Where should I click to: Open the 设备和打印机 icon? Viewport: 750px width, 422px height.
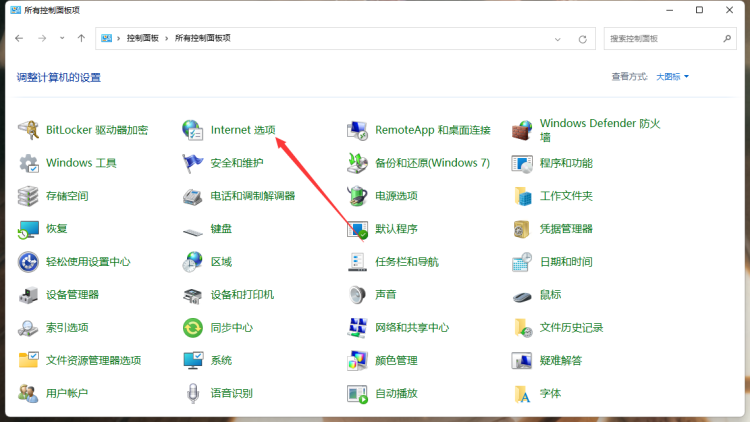click(x=193, y=295)
